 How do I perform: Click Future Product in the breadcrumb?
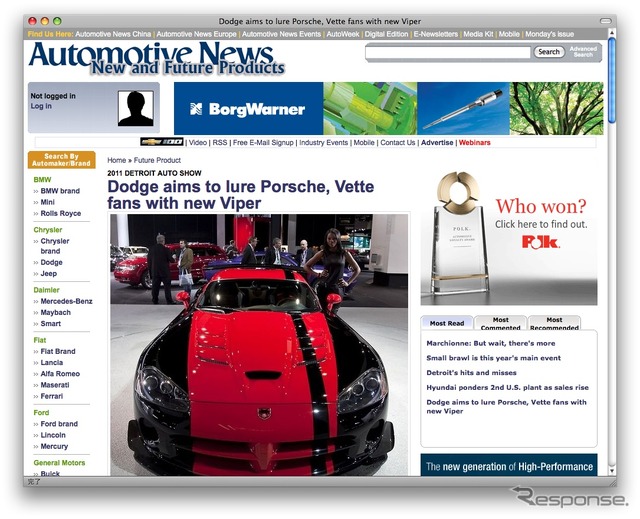pos(157,160)
